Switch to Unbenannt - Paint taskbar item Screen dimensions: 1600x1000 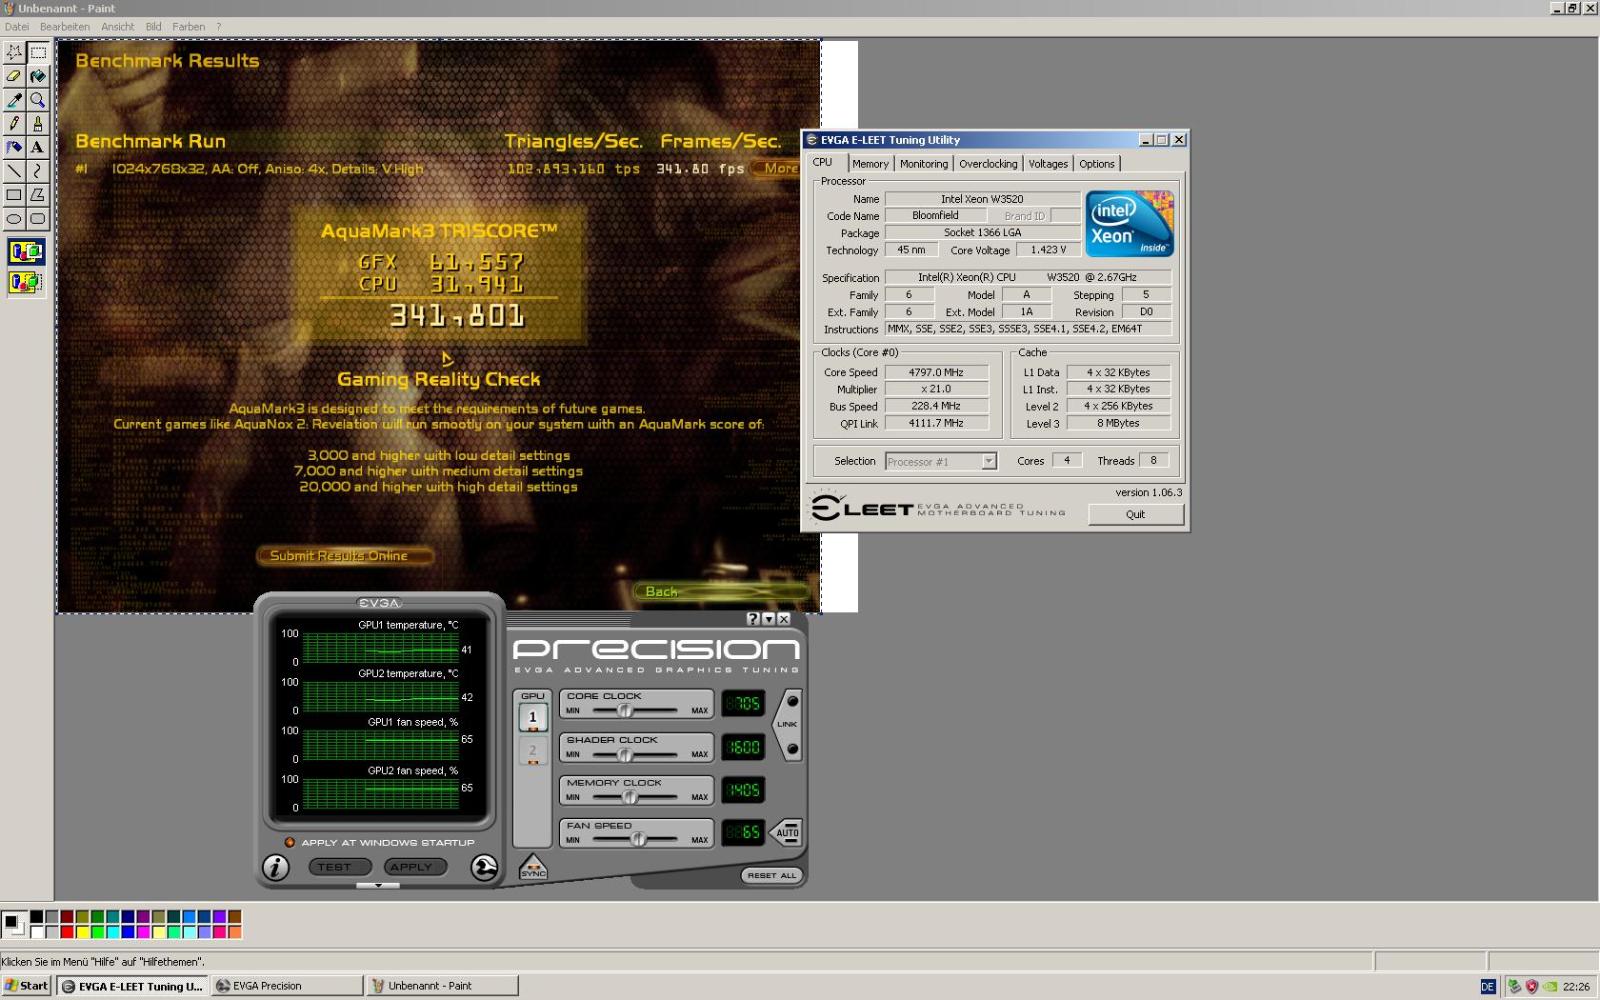click(442, 986)
